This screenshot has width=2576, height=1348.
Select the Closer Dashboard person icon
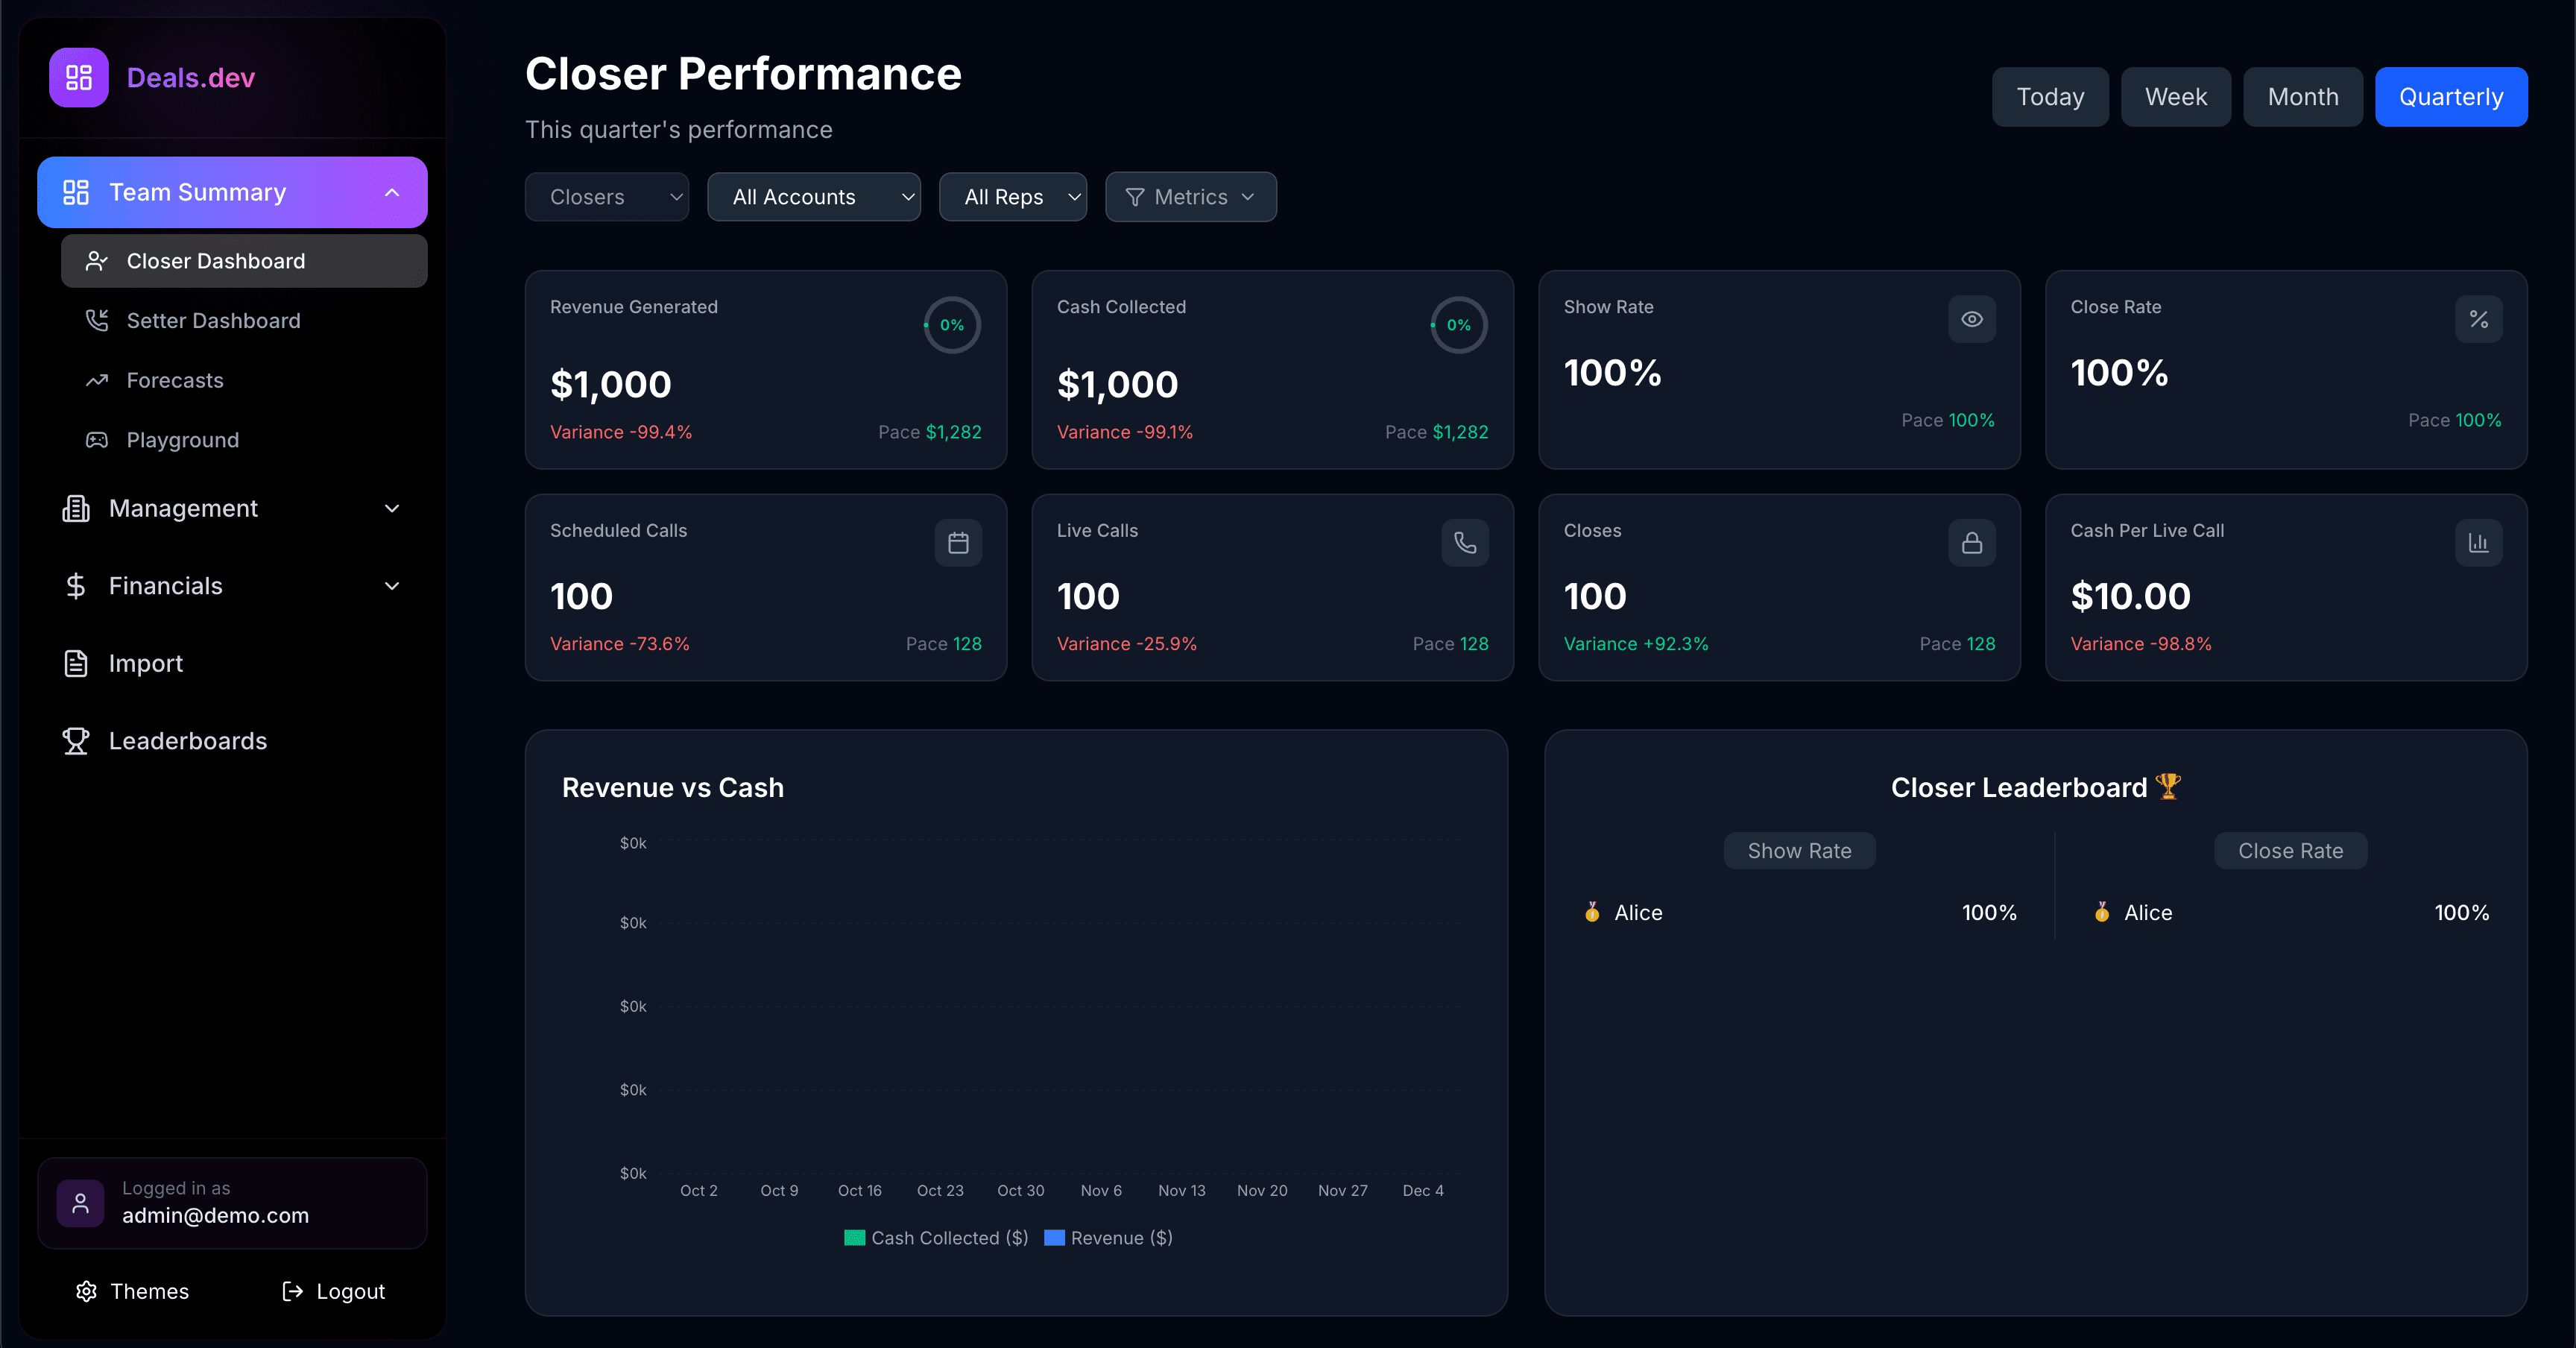click(x=97, y=261)
